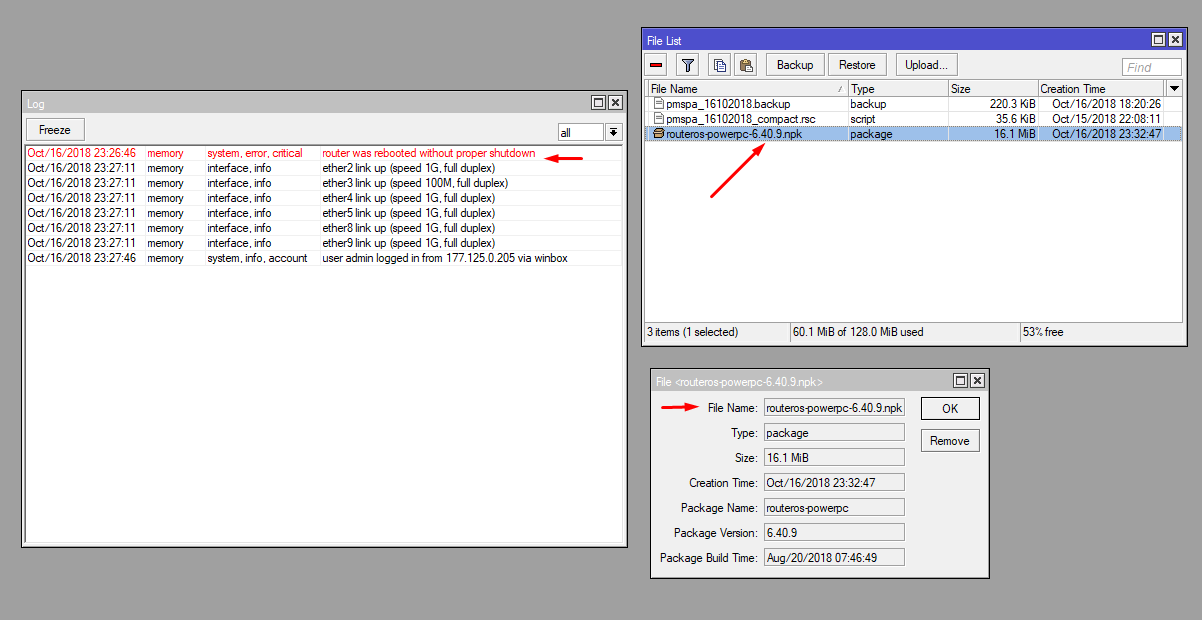Sort by the File Name column header
Screen dimensions: 1202x620
point(747,89)
